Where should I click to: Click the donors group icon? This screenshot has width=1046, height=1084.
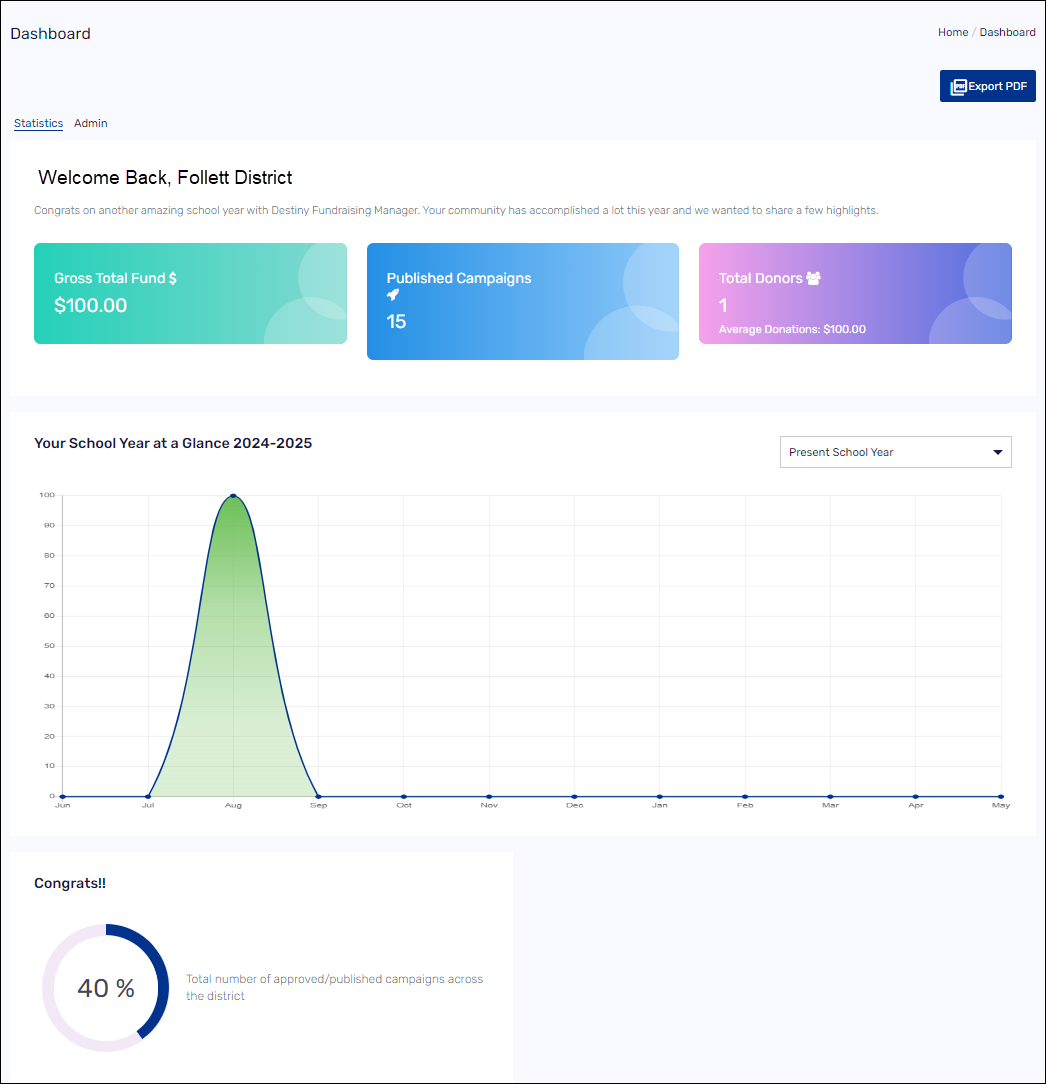[x=813, y=279]
